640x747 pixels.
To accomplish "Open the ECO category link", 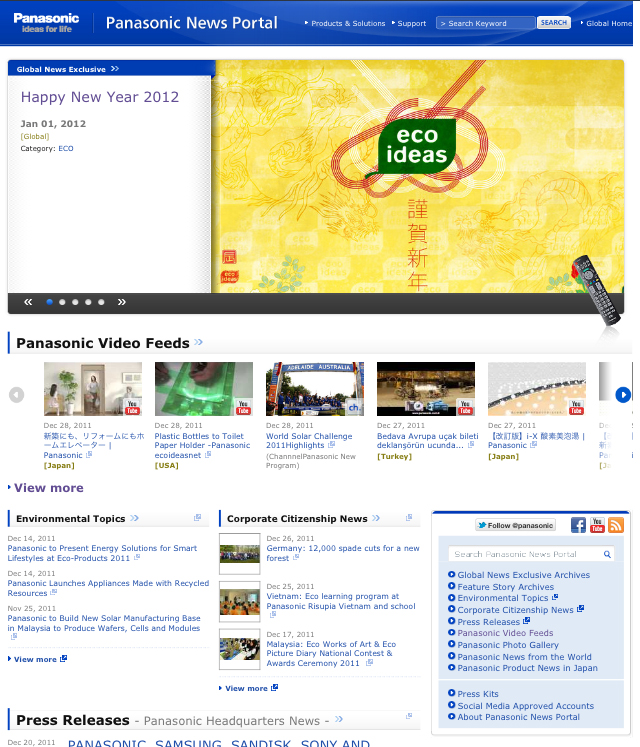I will pyautogui.click(x=66, y=149).
